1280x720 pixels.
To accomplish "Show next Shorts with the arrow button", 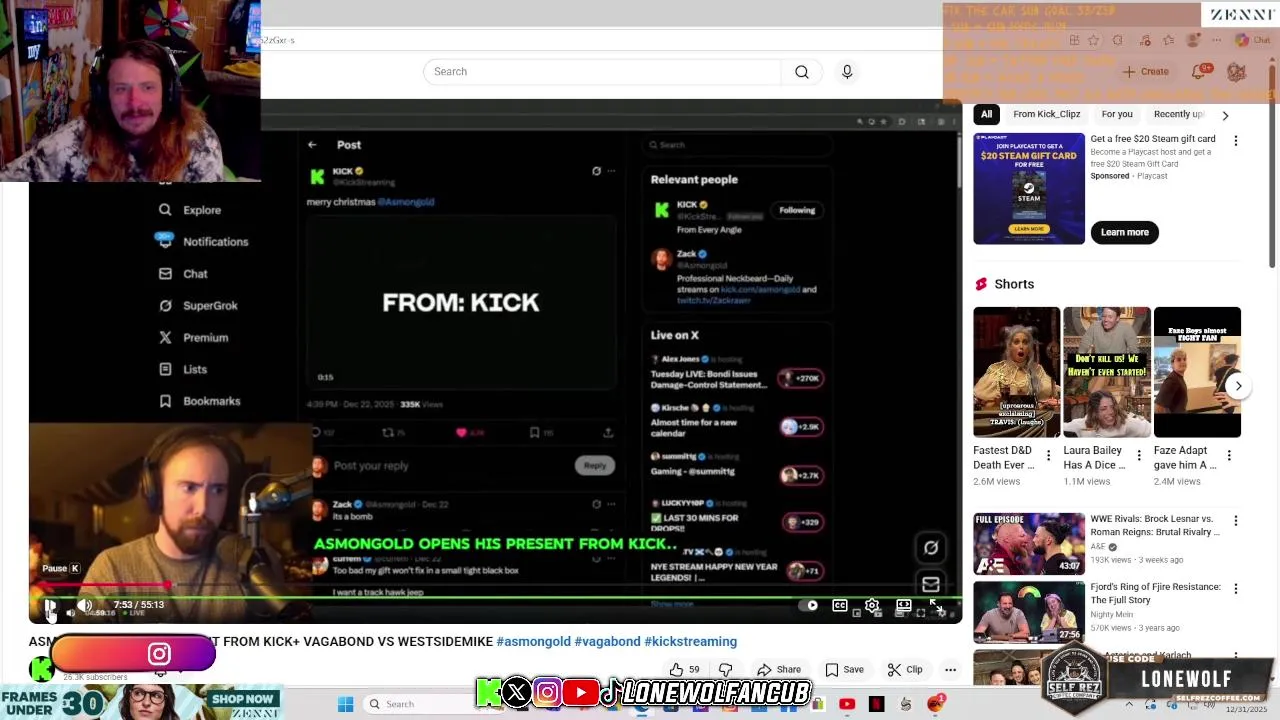I will [x=1238, y=386].
